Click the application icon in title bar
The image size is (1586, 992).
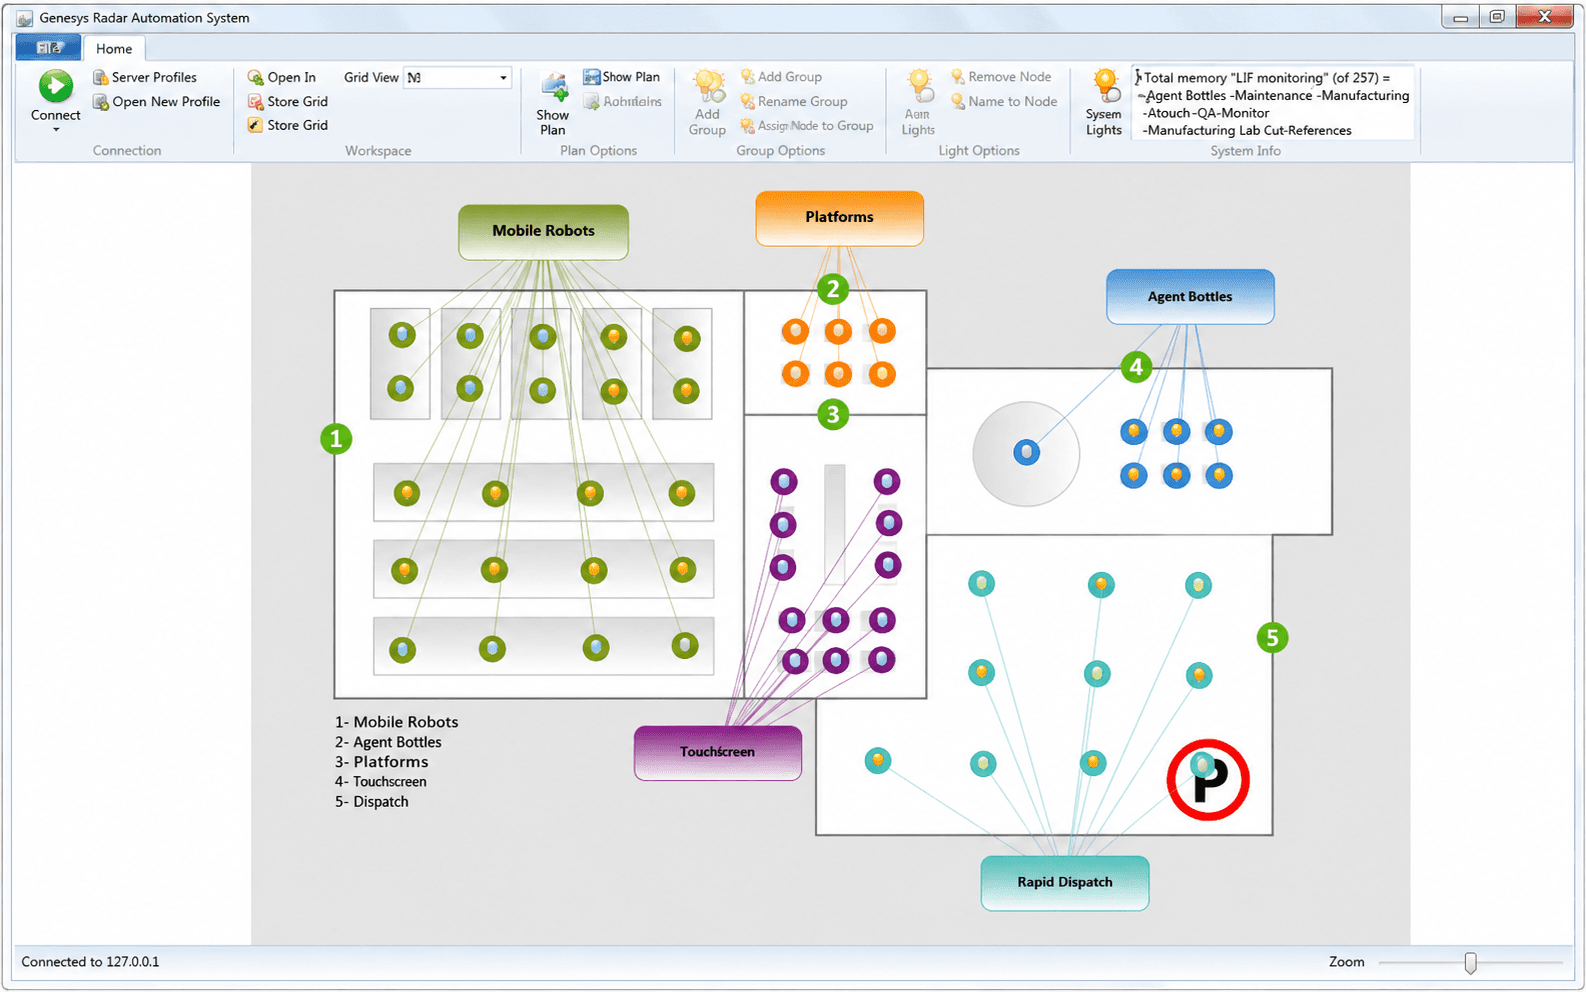click(x=25, y=18)
